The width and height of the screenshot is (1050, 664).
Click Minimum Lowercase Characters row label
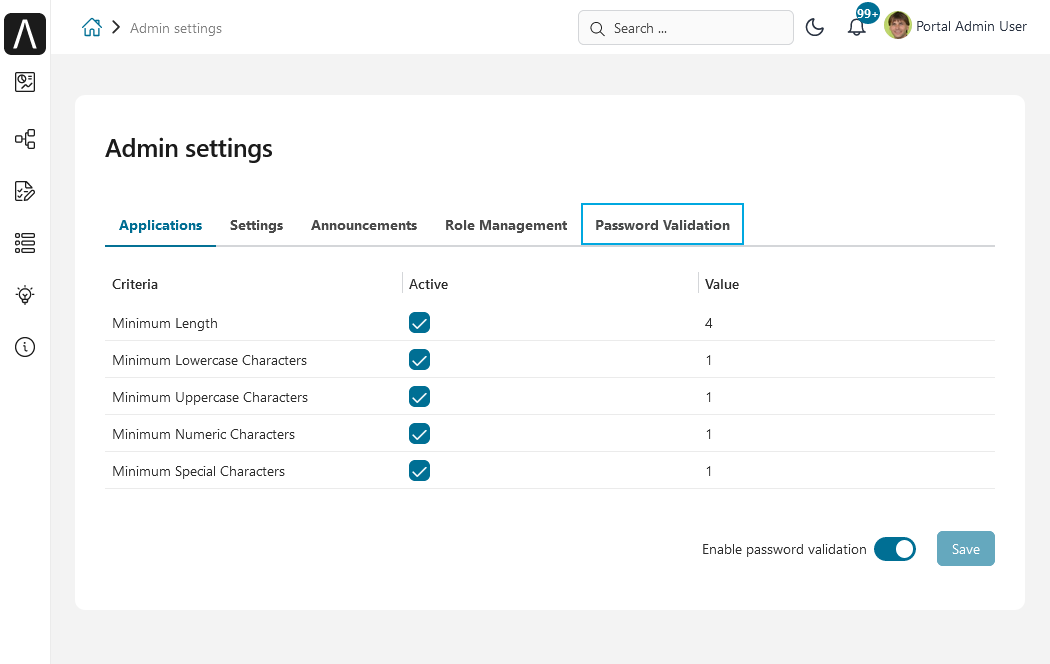(209, 360)
